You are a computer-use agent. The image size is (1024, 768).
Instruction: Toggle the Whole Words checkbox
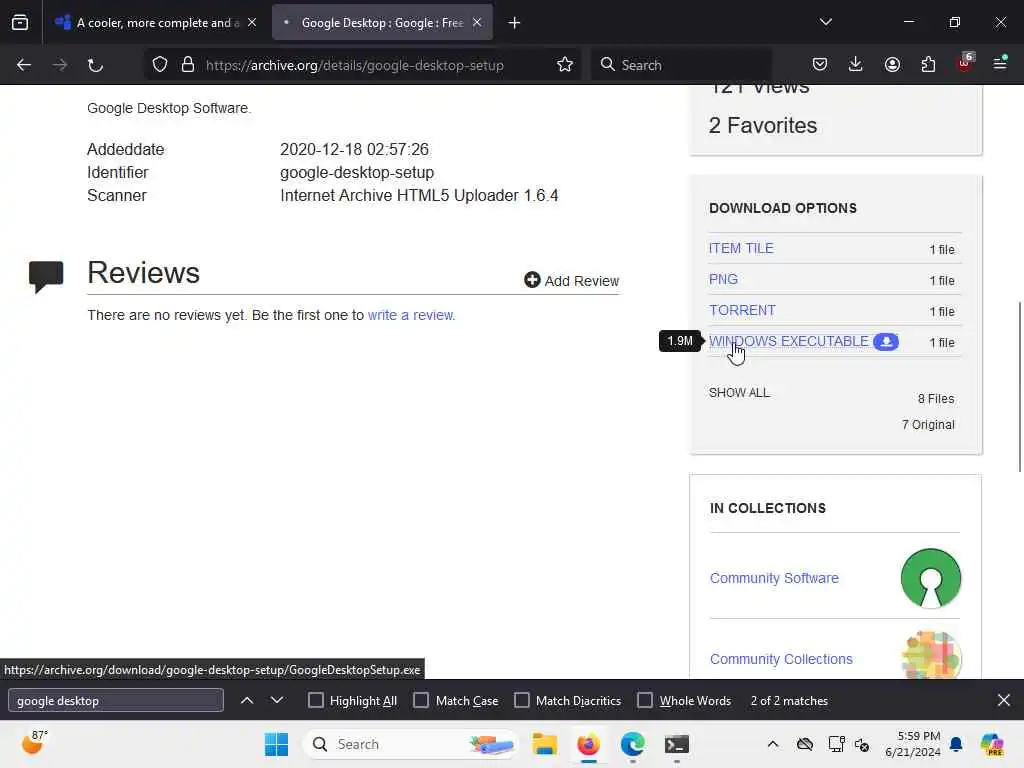coord(645,701)
